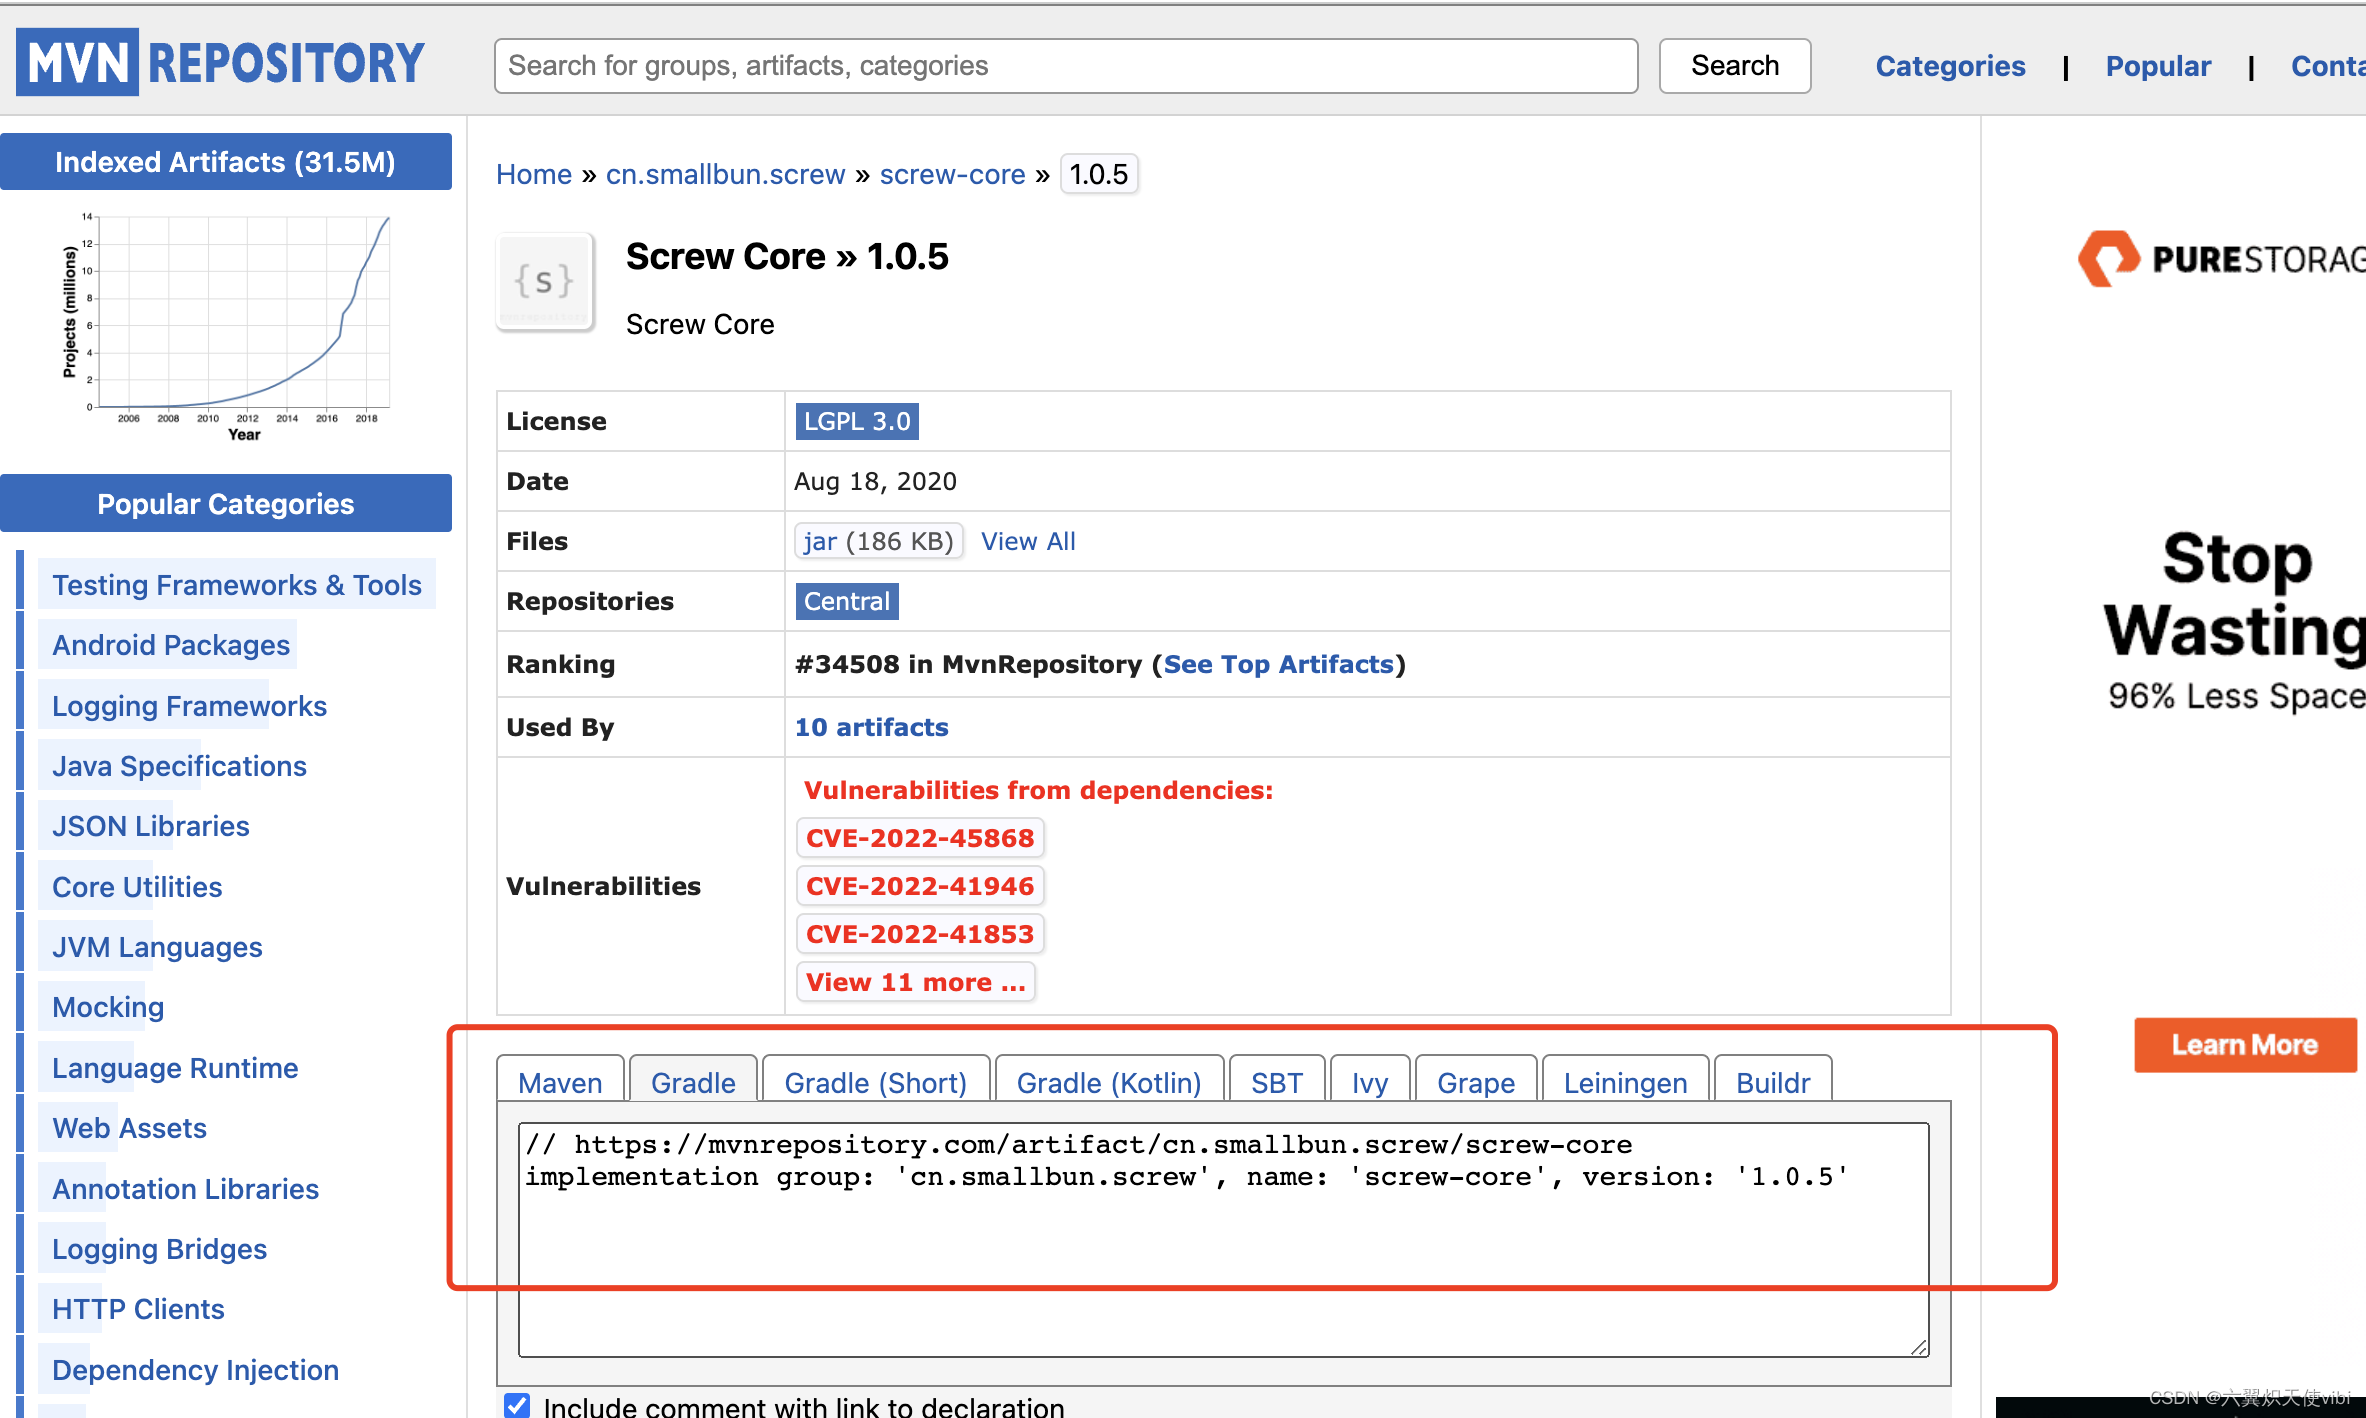Open the indexed artifacts growth chart
Screen dimensions: 2366x1418
[226, 326]
